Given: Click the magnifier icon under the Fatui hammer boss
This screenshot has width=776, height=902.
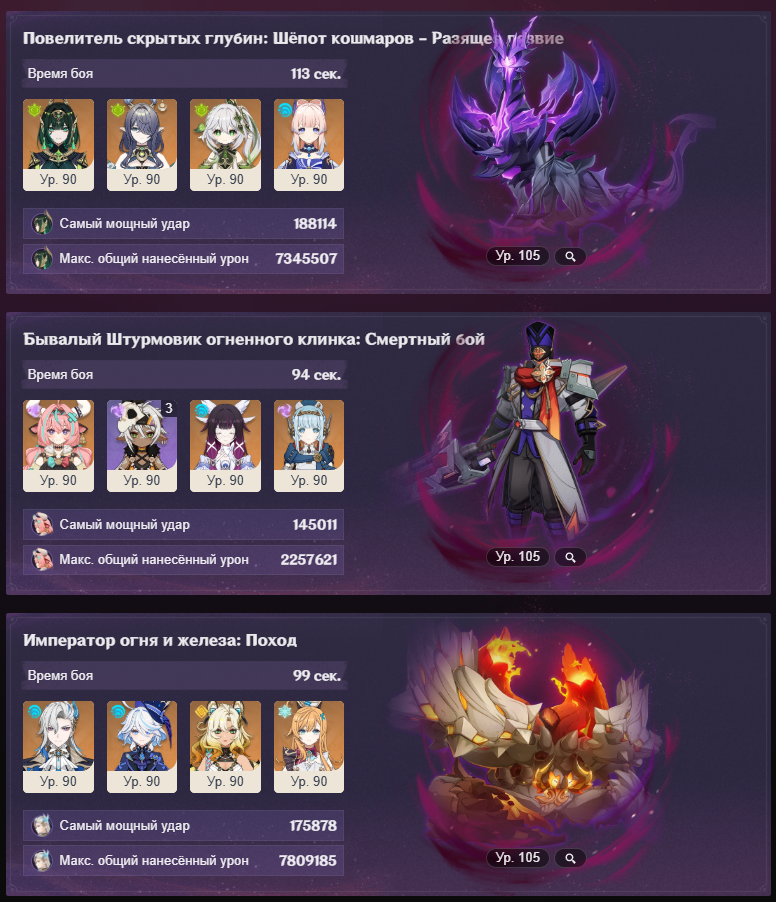Looking at the screenshot, I should pos(570,557).
